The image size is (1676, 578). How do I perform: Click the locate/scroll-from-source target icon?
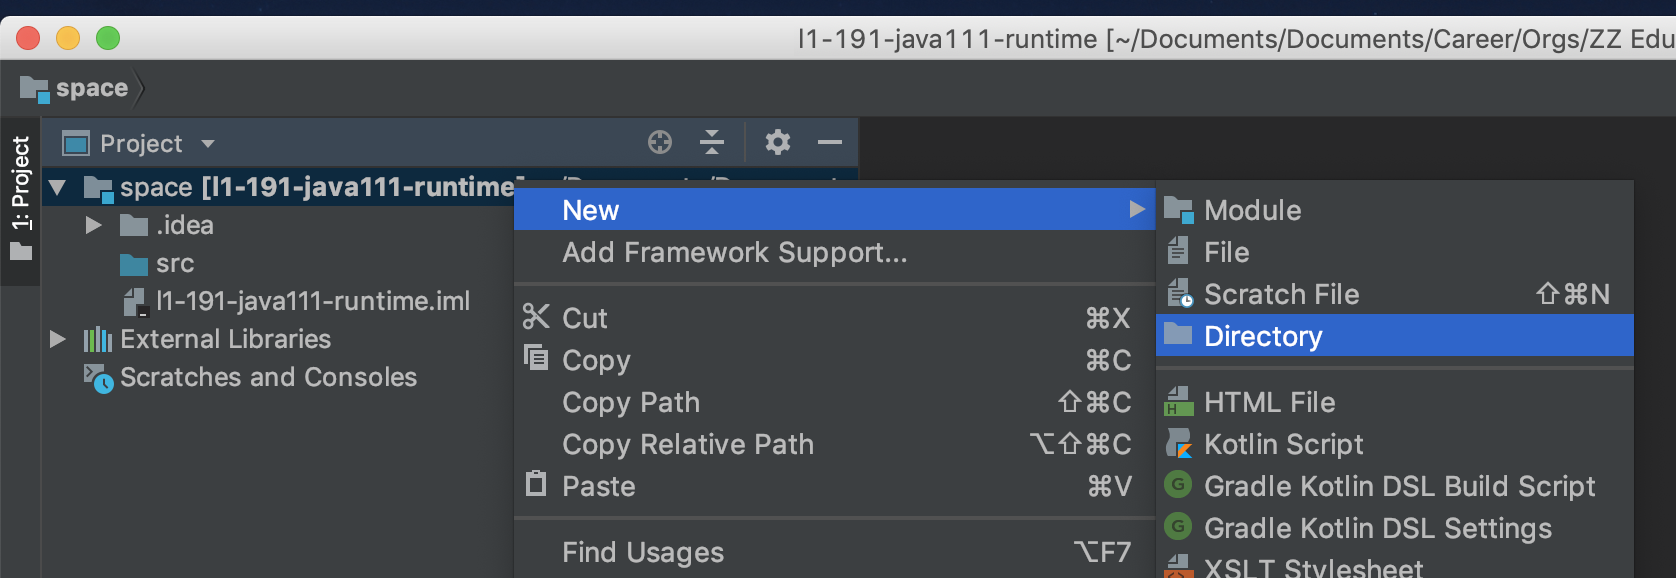pyautogui.click(x=660, y=143)
